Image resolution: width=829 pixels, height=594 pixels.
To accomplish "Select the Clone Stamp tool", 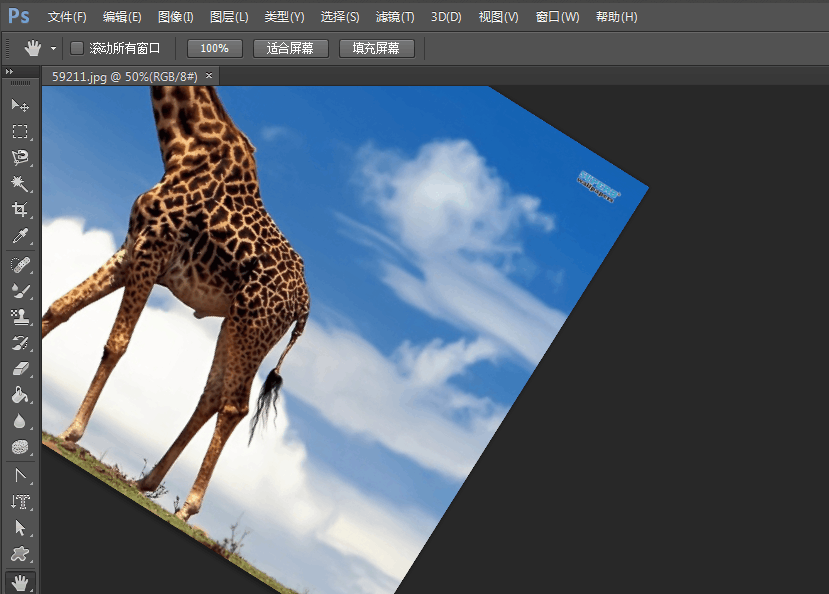I will click(19, 317).
